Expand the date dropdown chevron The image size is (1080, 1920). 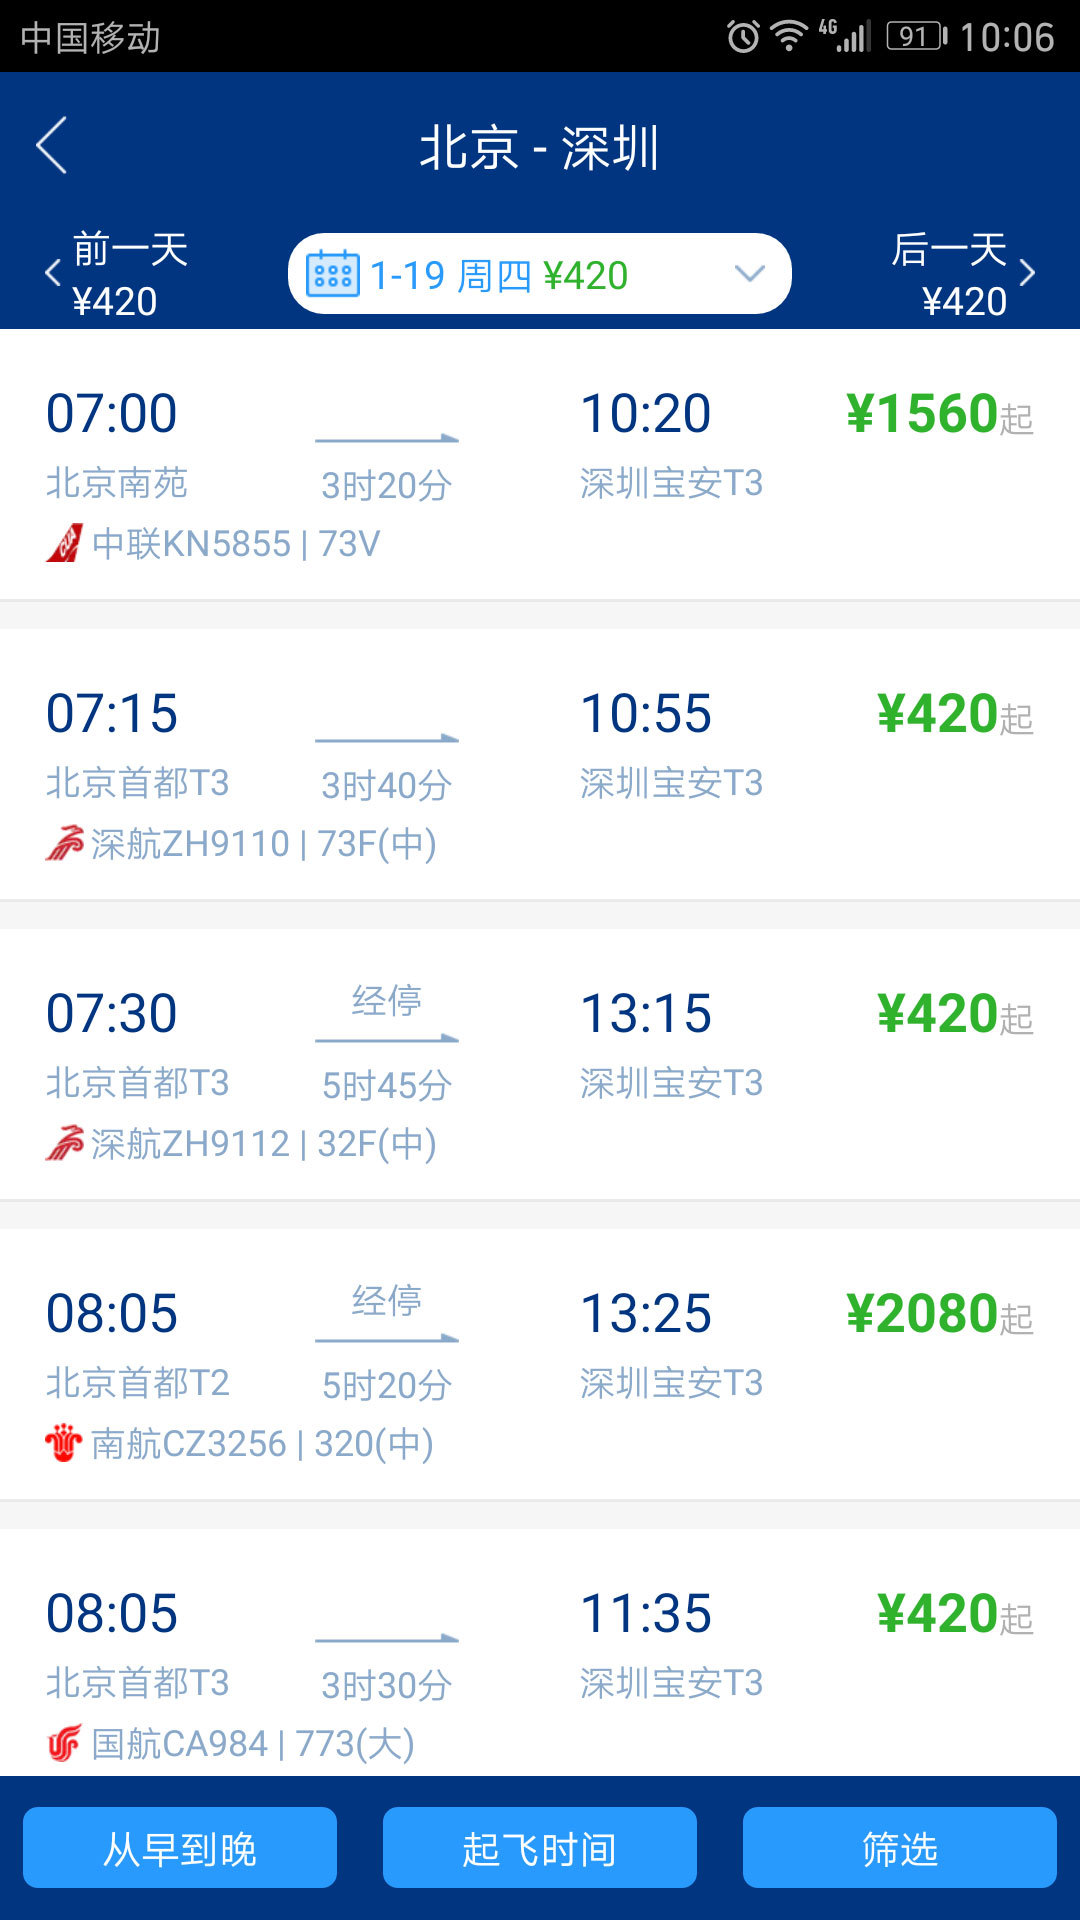click(749, 273)
